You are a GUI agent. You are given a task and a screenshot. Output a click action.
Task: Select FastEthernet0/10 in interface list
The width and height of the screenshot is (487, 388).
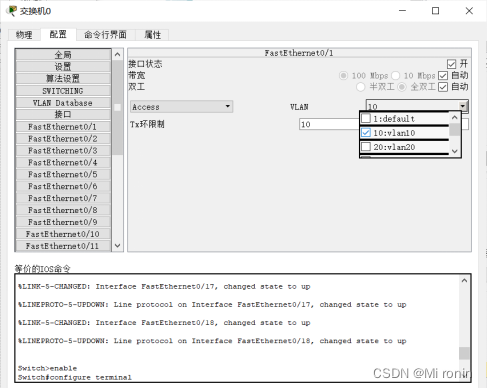click(x=63, y=234)
